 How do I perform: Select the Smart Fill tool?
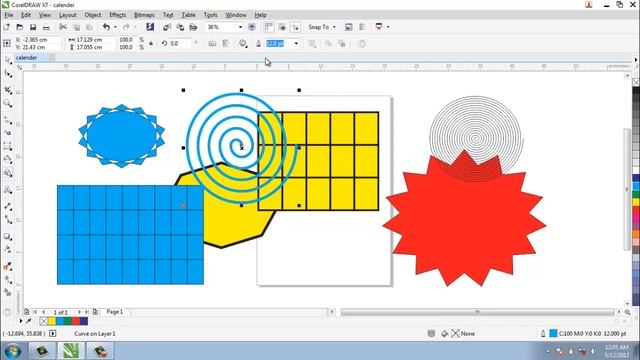tap(7, 292)
